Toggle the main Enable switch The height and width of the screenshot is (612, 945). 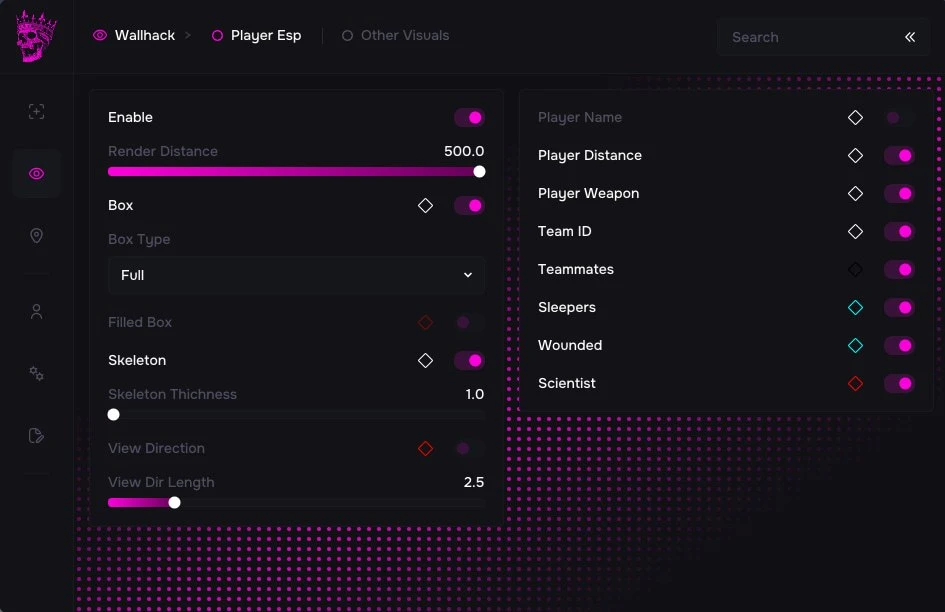click(469, 118)
